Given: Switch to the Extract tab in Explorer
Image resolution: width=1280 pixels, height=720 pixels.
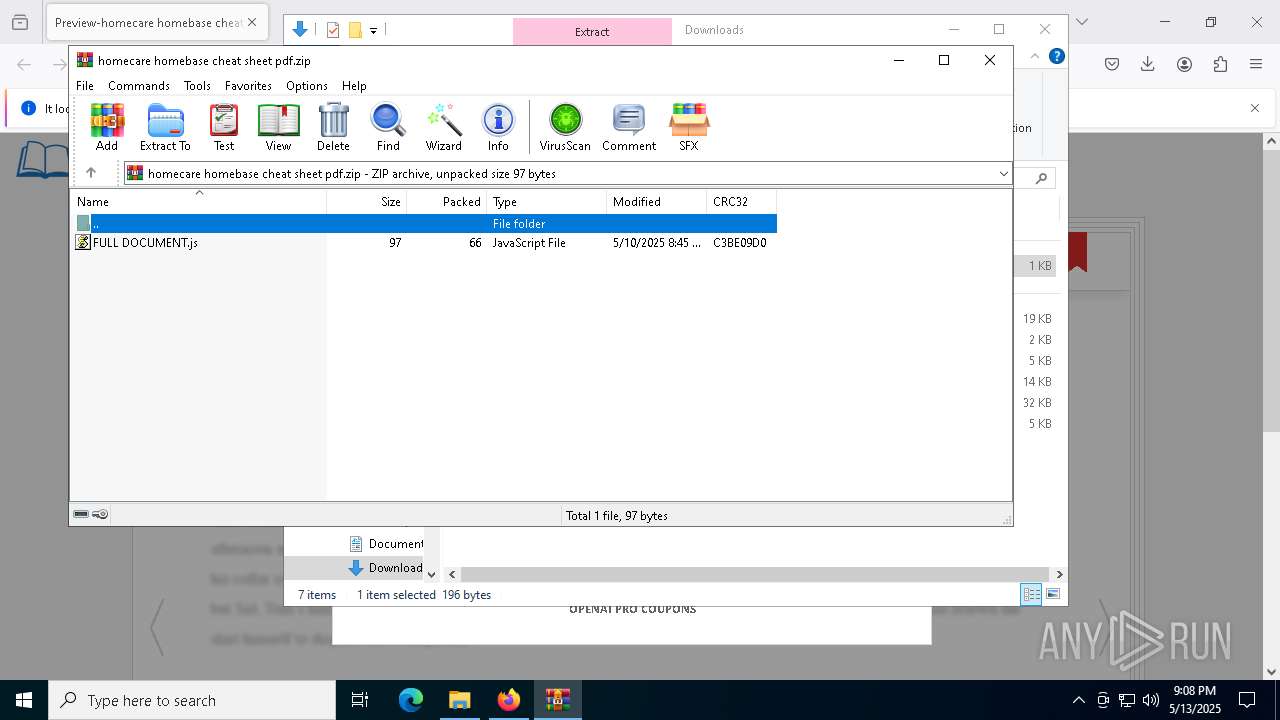Looking at the screenshot, I should coord(592,31).
